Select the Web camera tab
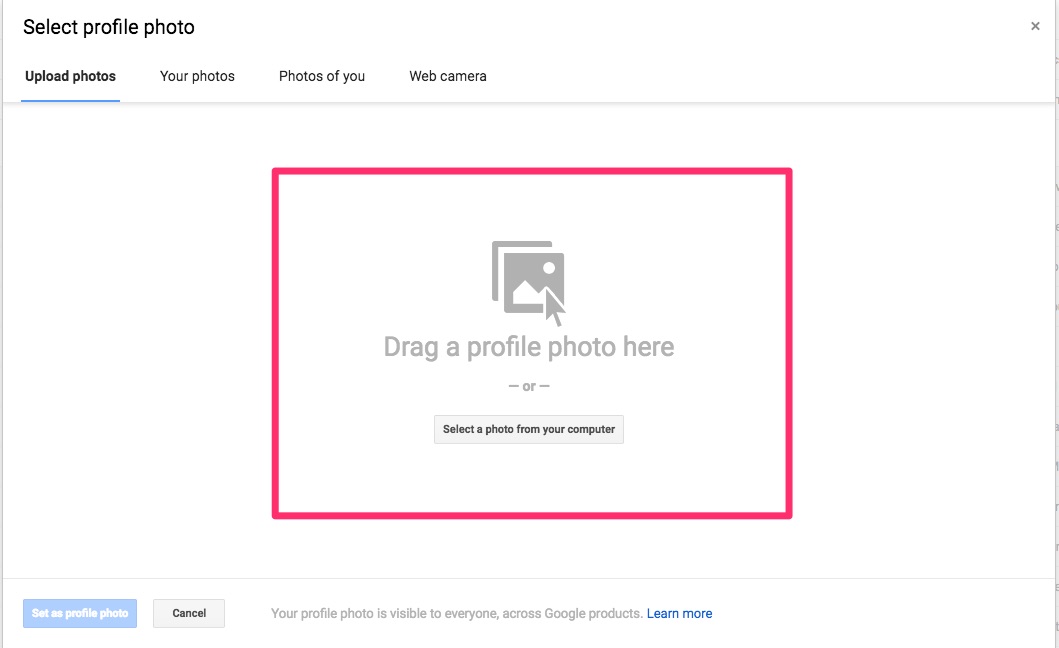 448,76
